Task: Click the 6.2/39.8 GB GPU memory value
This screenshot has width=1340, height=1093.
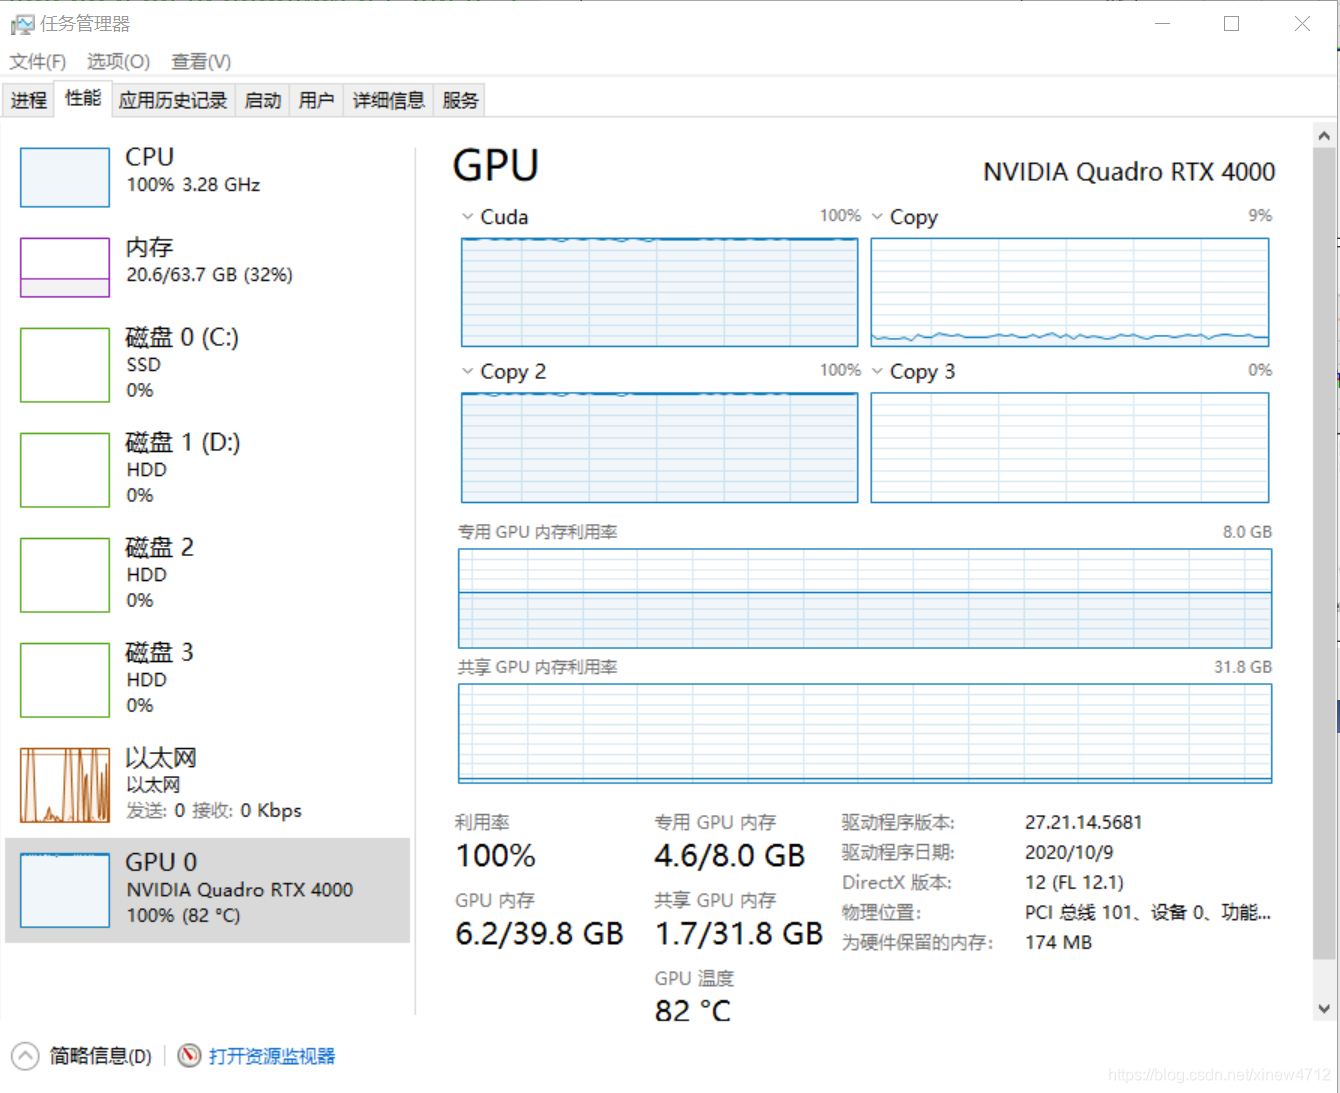Action: [540, 934]
